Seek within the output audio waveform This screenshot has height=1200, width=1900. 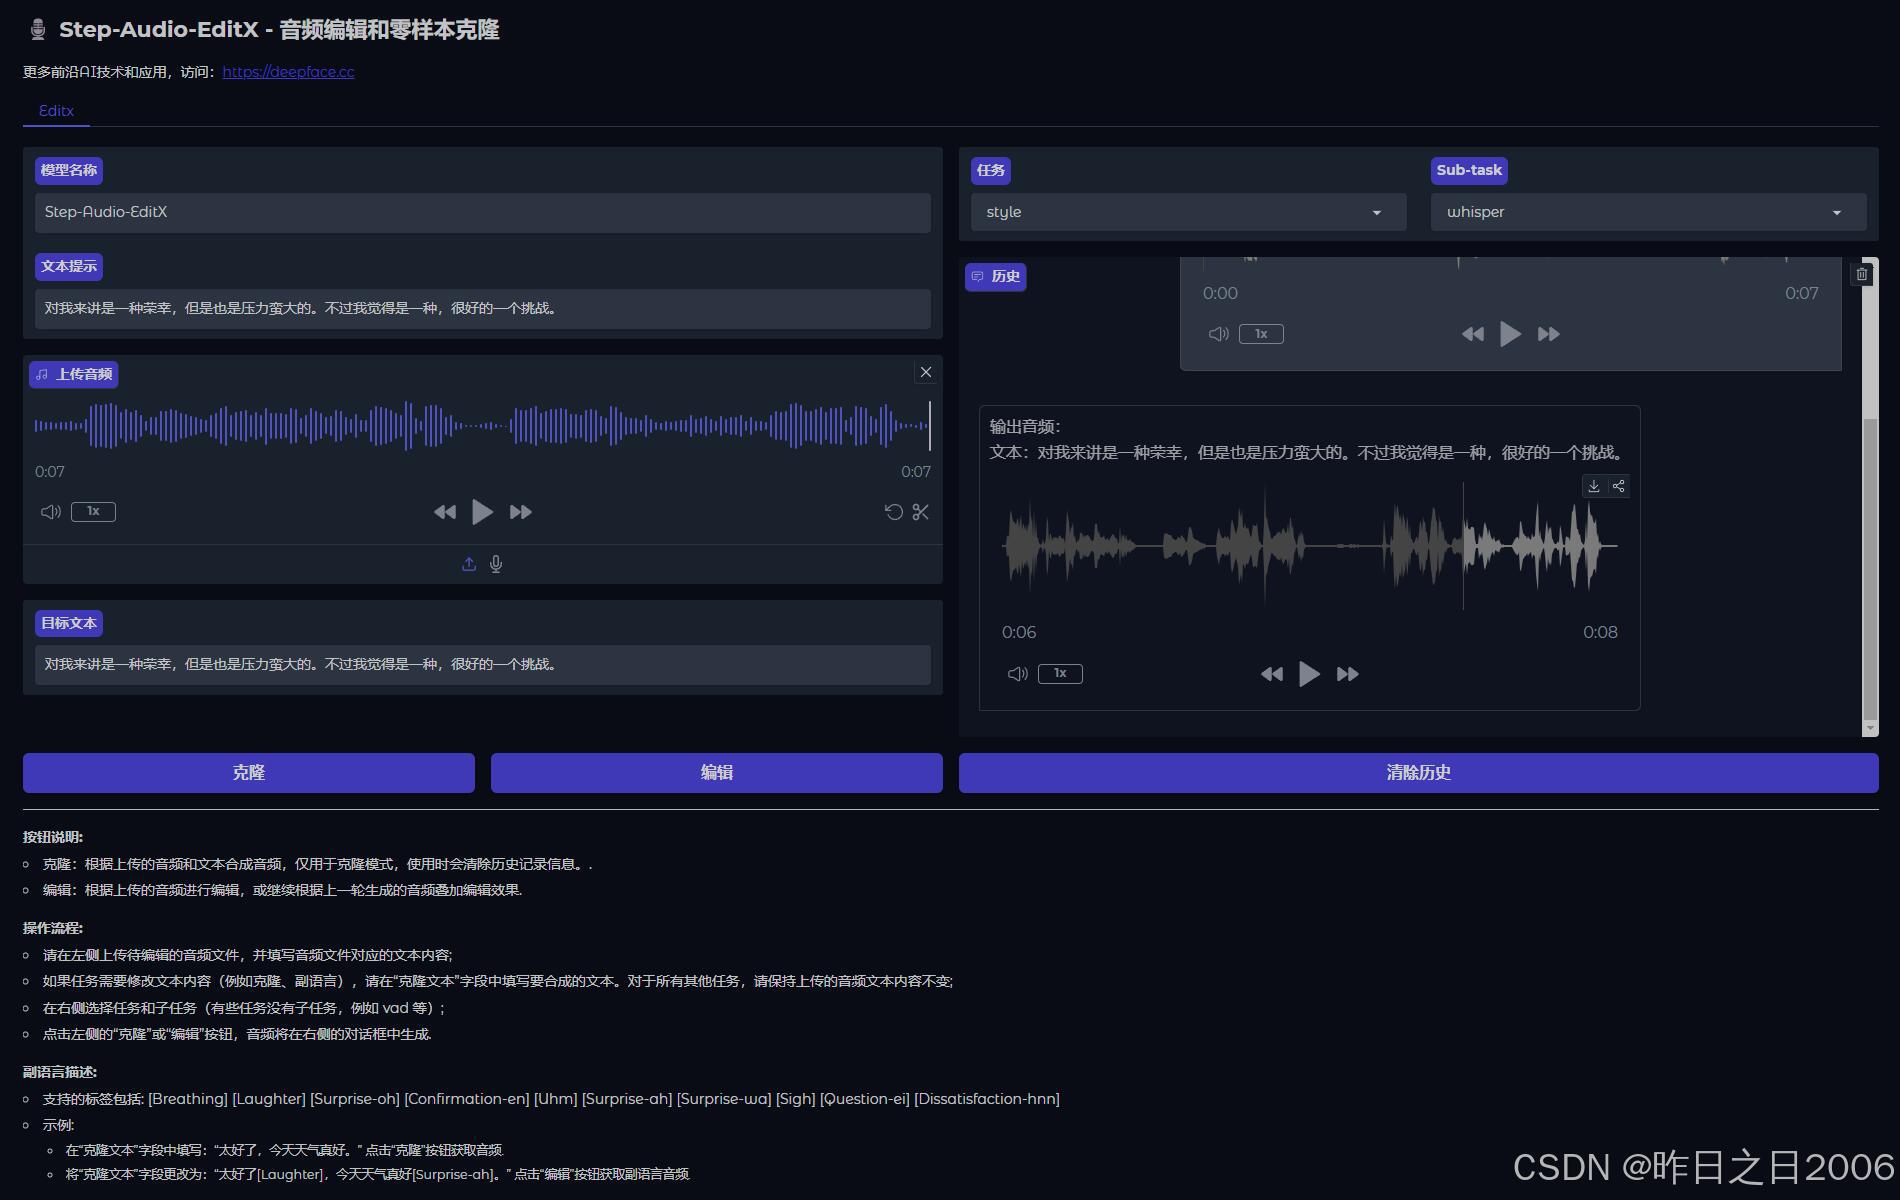pos(1310,546)
